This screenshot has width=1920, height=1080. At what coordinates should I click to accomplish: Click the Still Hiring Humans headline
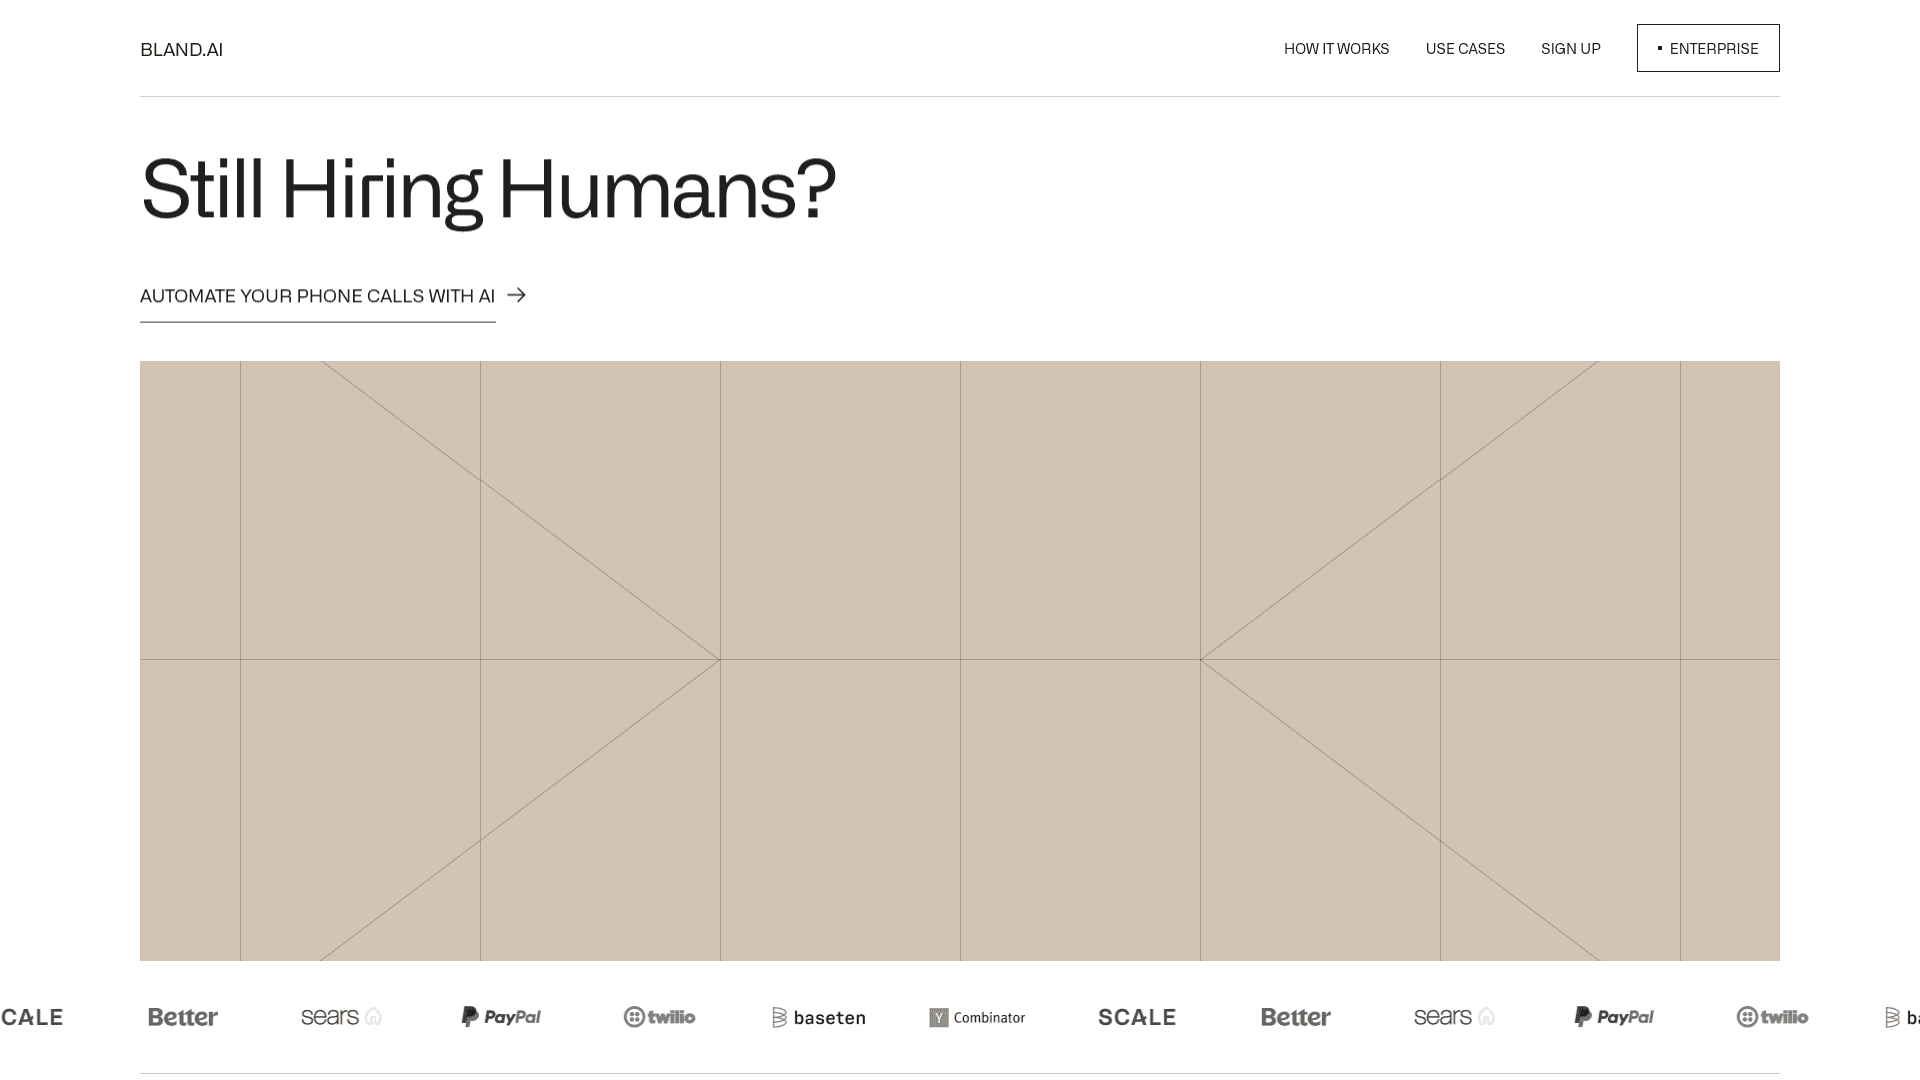pyautogui.click(x=488, y=190)
